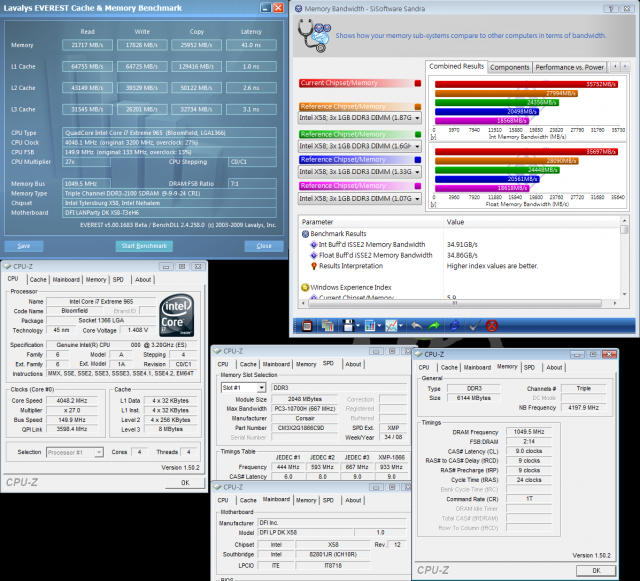Click the Part Number CM3X2G1866C9D field

(304, 428)
